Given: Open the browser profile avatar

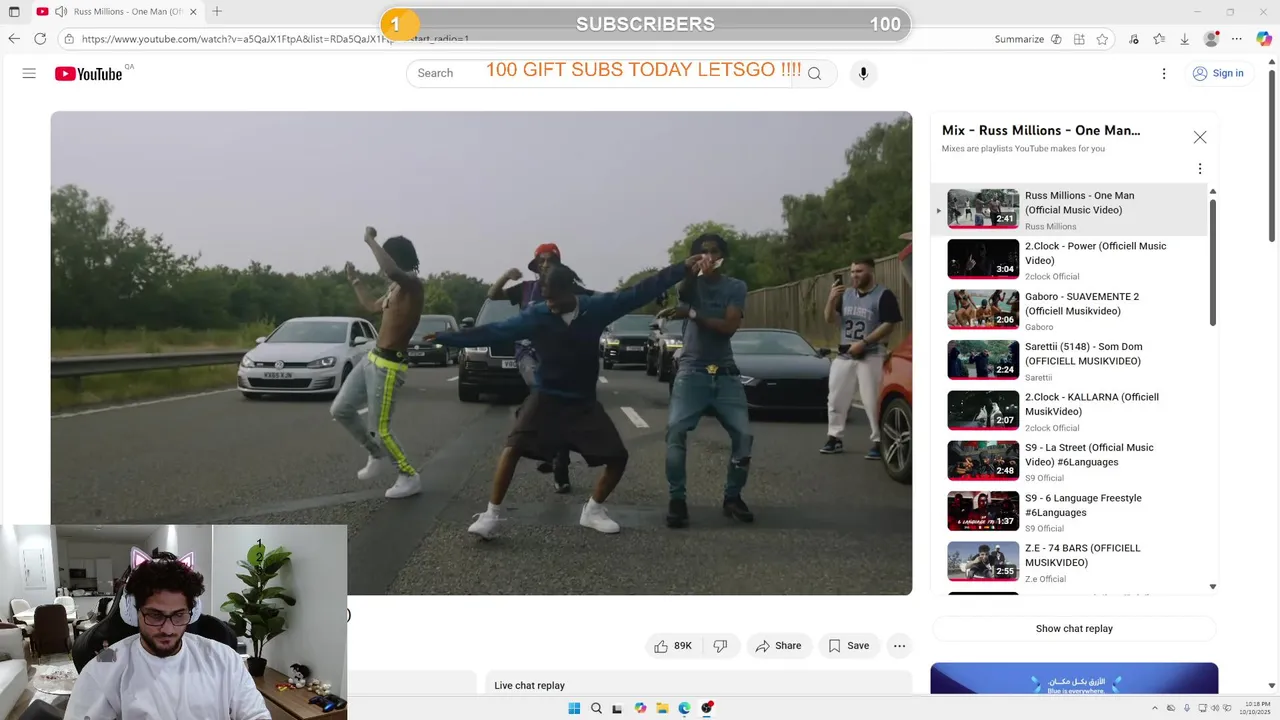Looking at the screenshot, I should tap(1211, 39).
